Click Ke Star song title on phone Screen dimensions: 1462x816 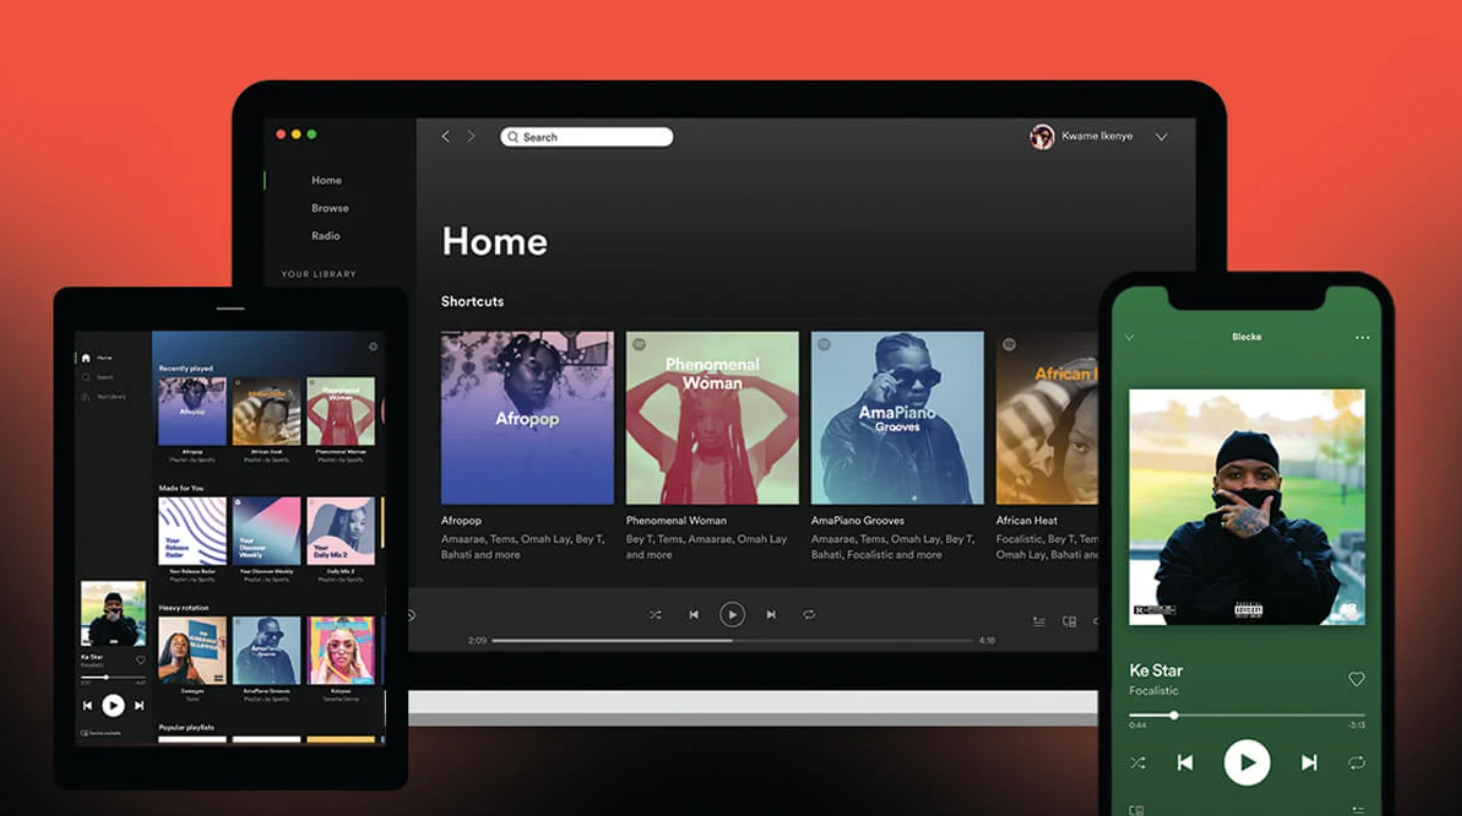1156,670
